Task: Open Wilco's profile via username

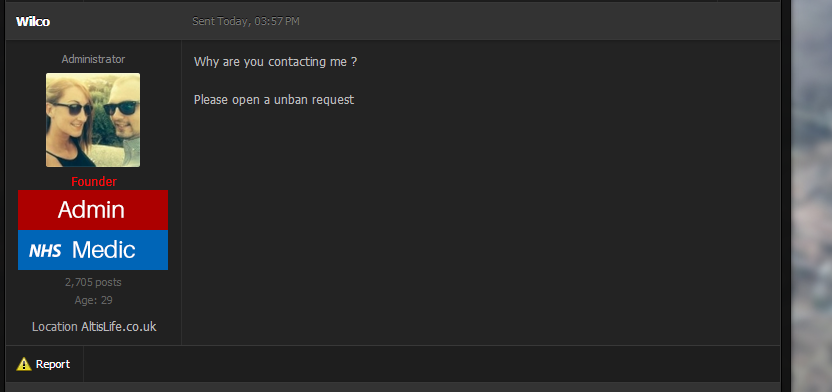Action: tap(33, 22)
